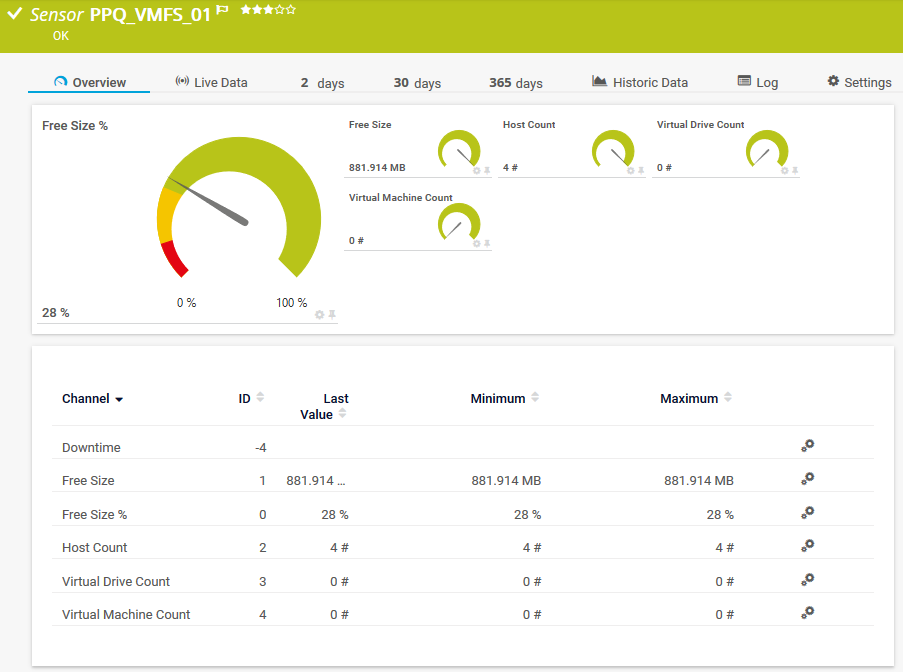The height and width of the screenshot is (672, 903).
Task: Toggle pin on the small Free Size gauge
Action: click(487, 171)
